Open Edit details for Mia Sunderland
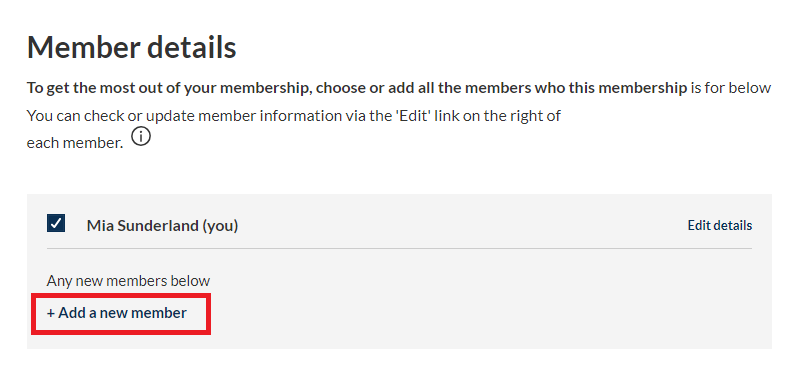786x387 pixels. [719, 226]
